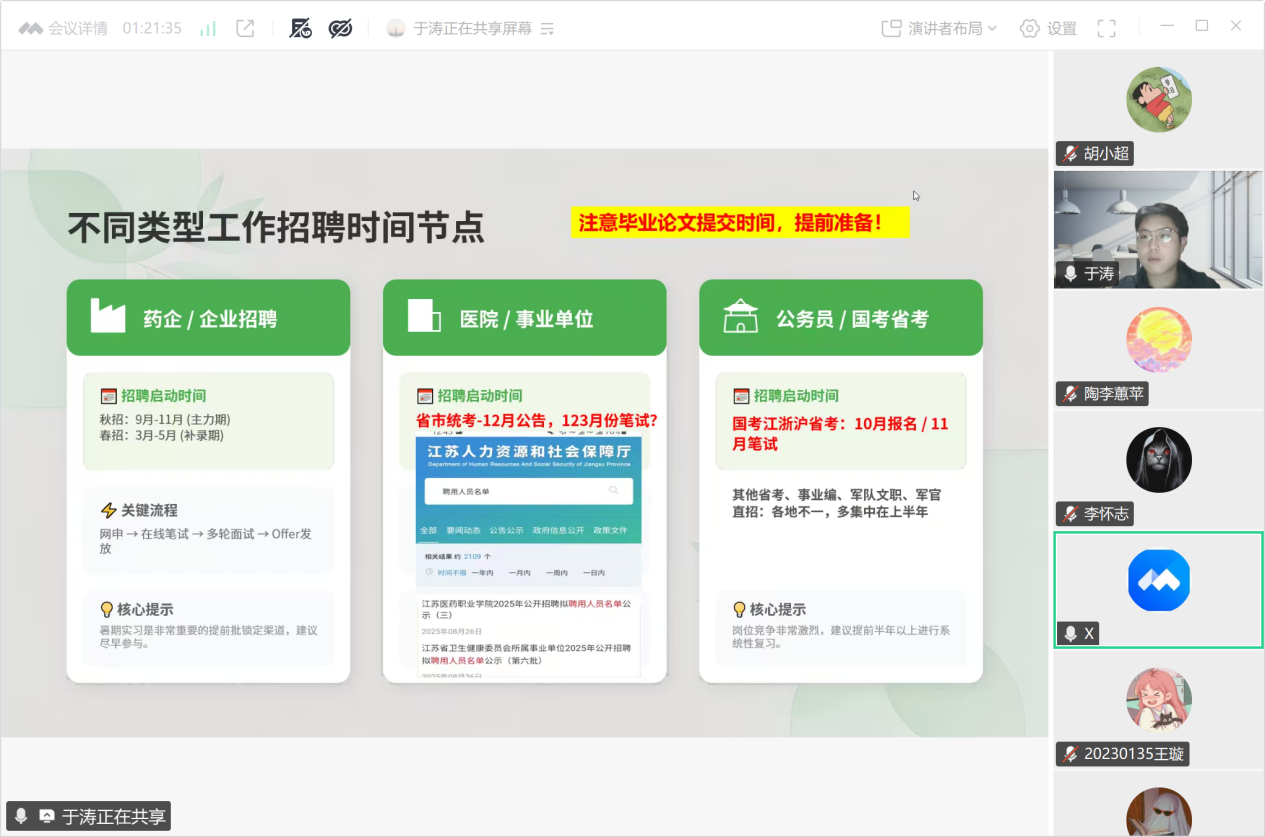This screenshot has width=1265, height=837.
Task: Enter full screen mode via the corner-brackets icon
Action: point(1106,28)
